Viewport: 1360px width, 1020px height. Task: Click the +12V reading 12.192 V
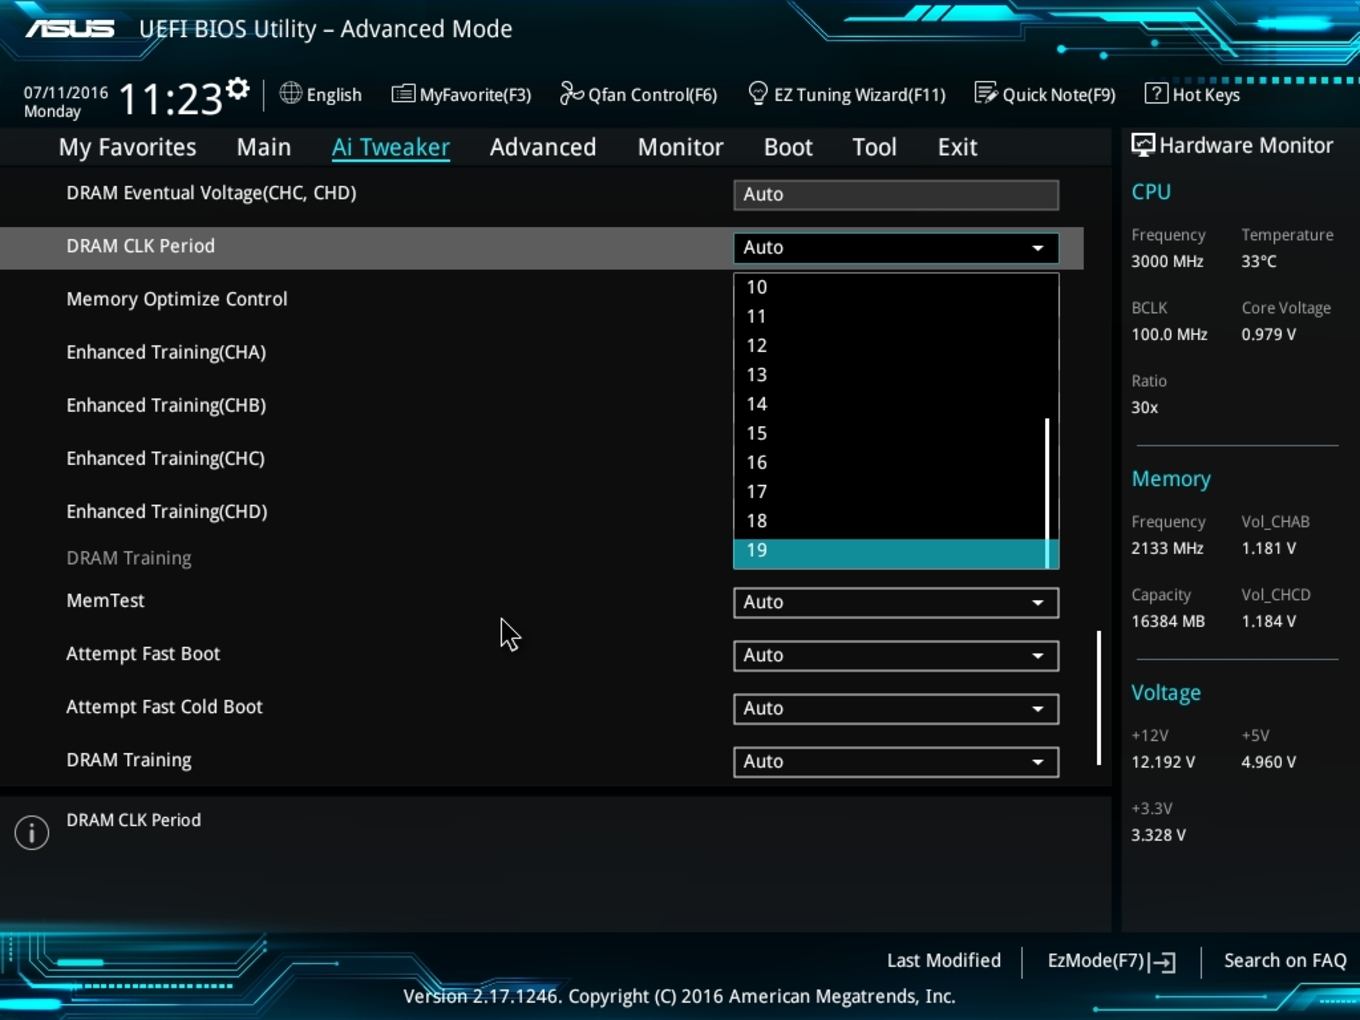(1163, 762)
